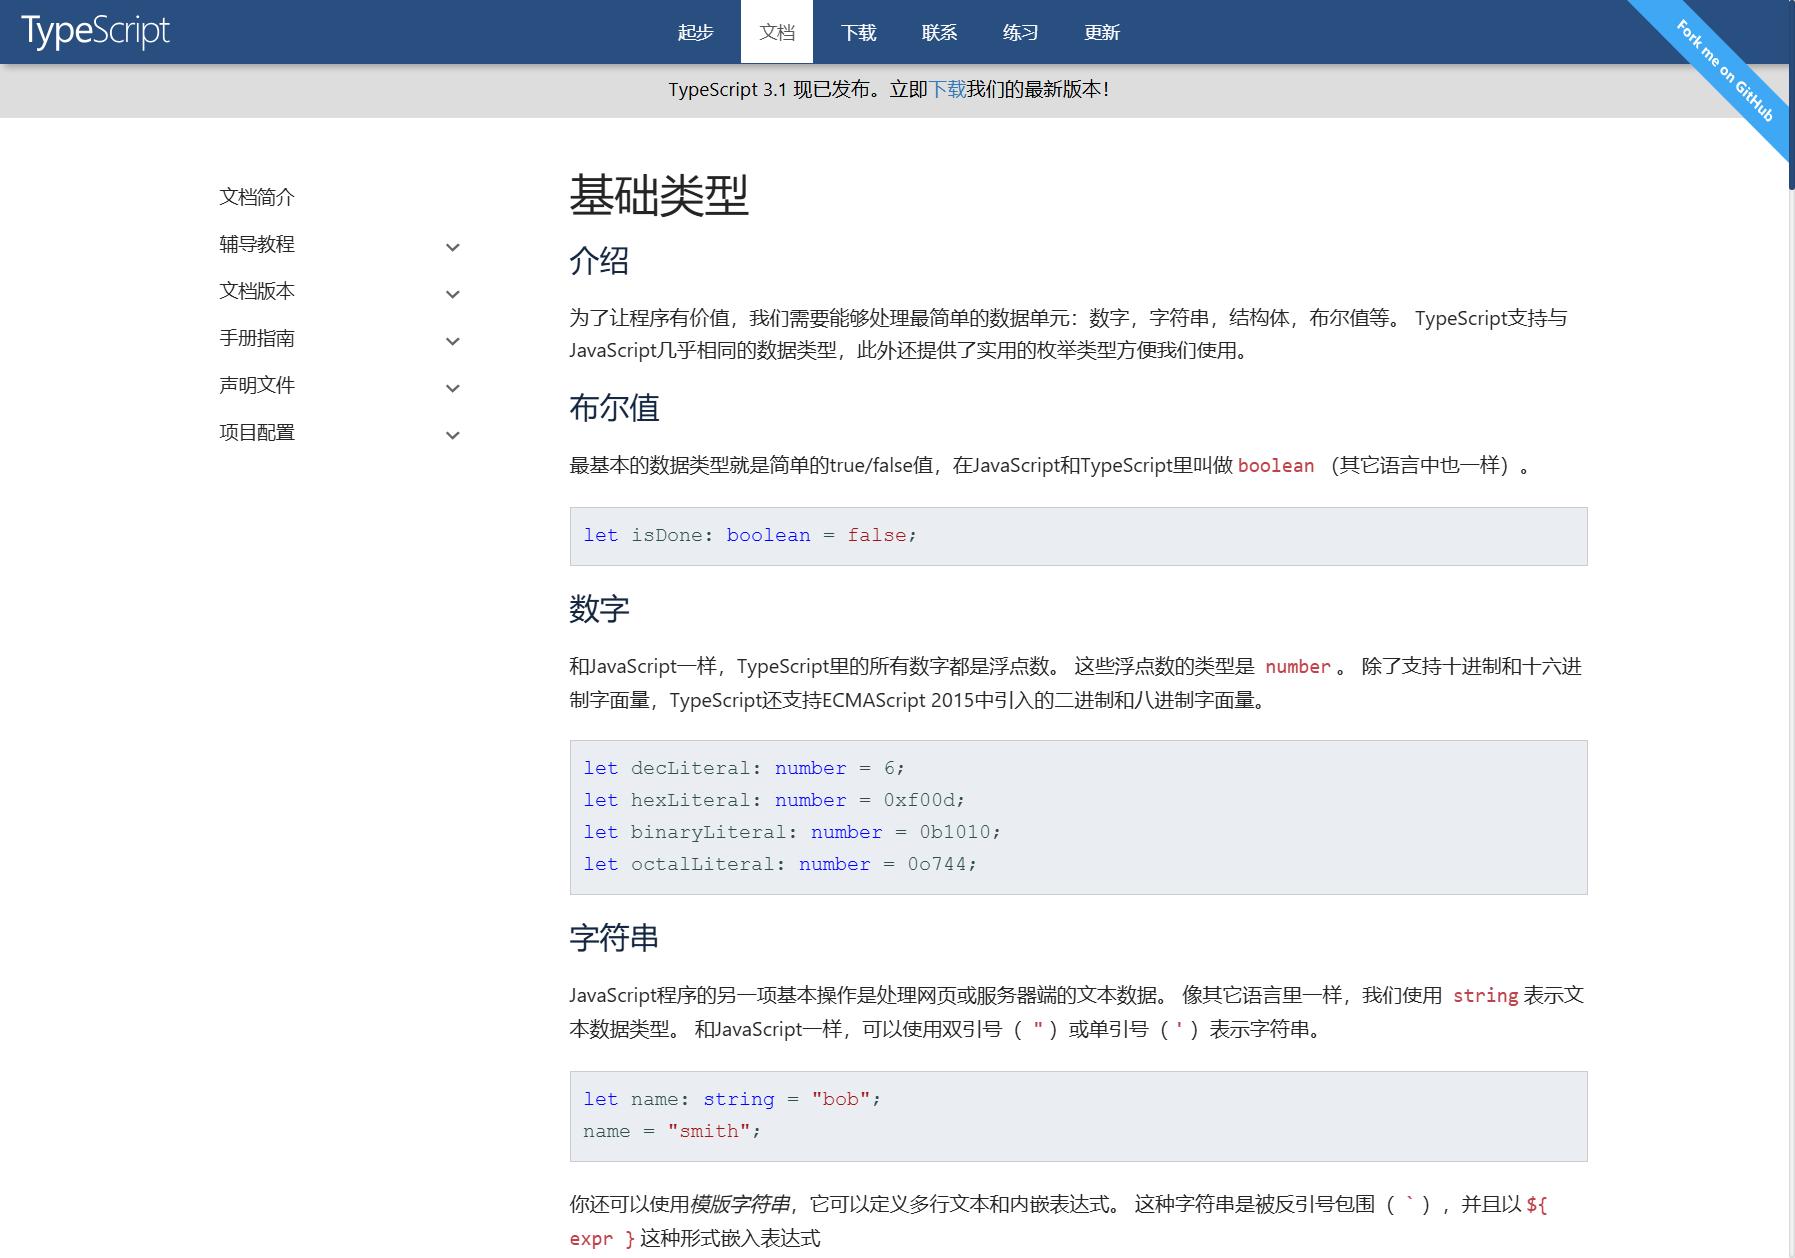Open the 更新 nav tab
The width and height of the screenshot is (1795, 1258).
(1101, 32)
